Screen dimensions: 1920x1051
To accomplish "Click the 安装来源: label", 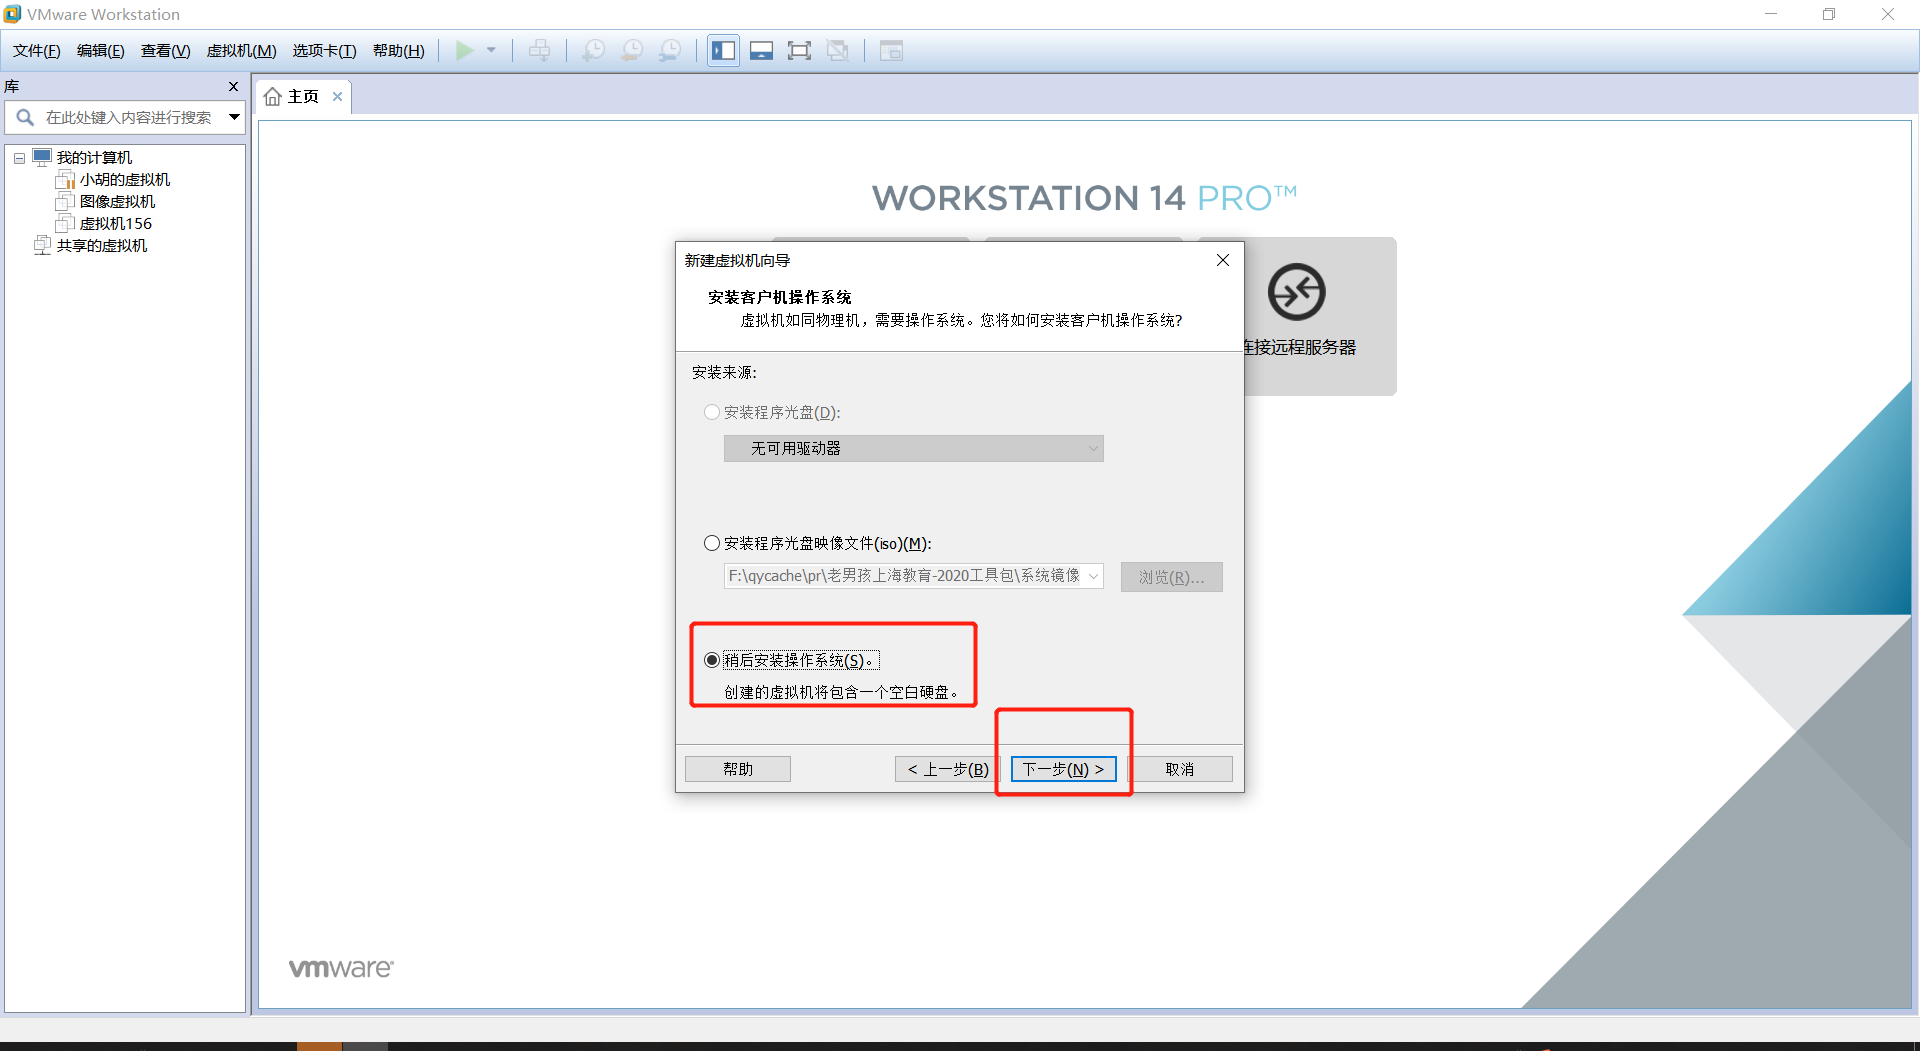I will coord(724,372).
